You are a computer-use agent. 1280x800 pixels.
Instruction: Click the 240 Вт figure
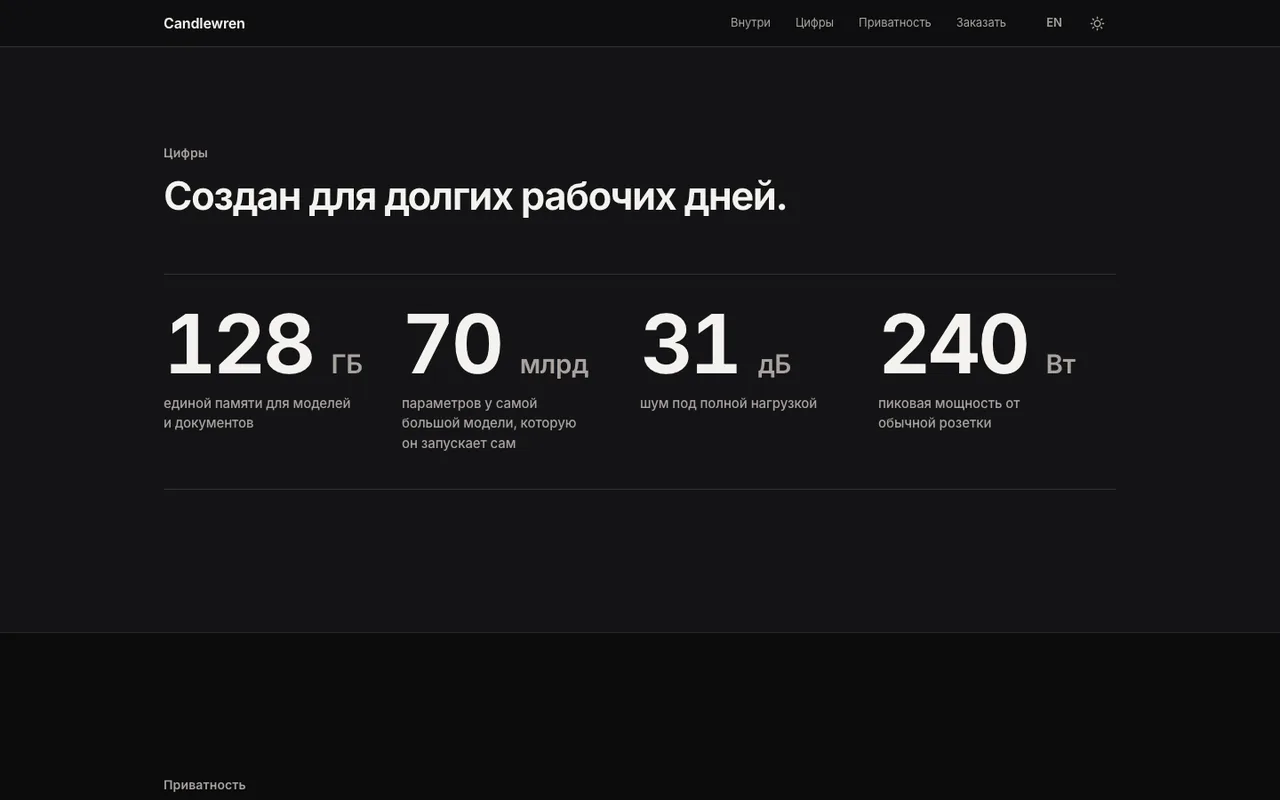977,344
